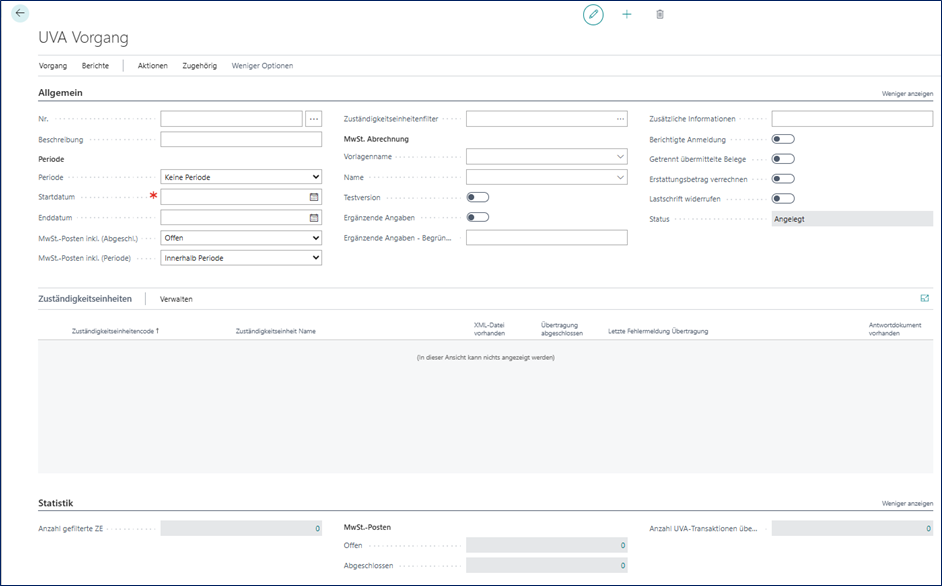Image resolution: width=942 pixels, height=586 pixels.
Task: Open the Aktionen menu
Action: (x=153, y=66)
